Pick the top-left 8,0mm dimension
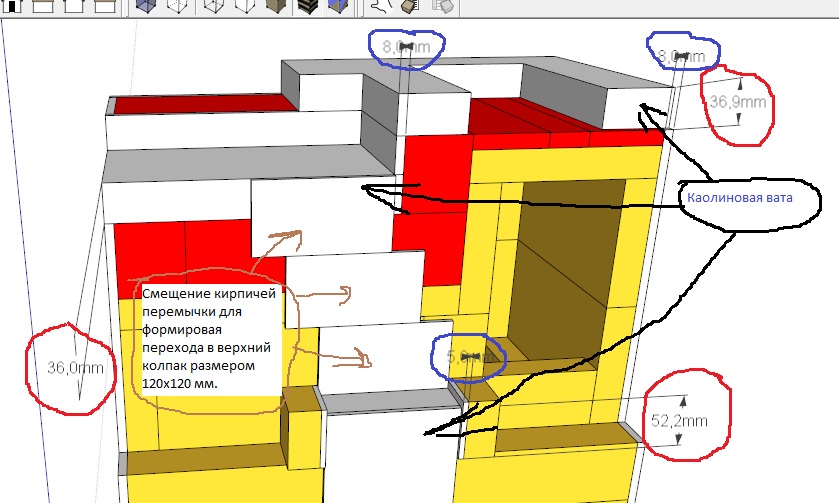The width and height of the screenshot is (839, 503). [x=400, y=47]
